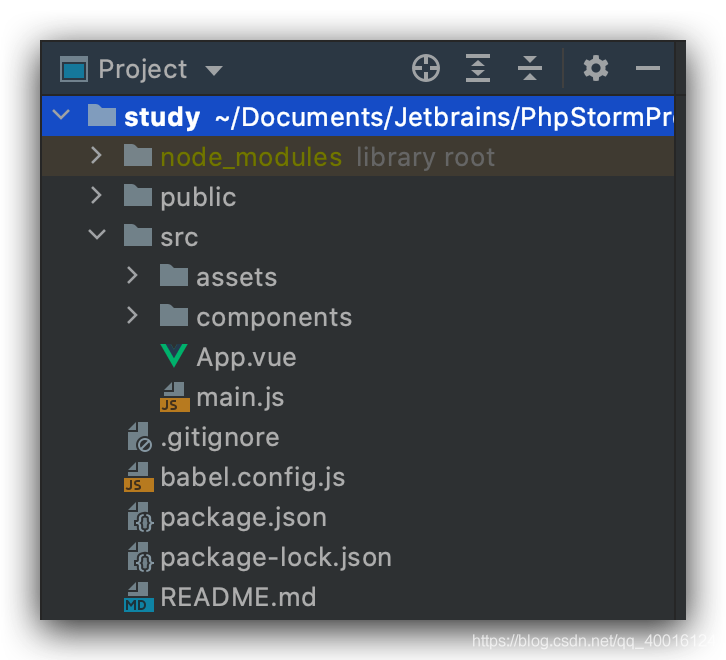Click the JS file icon beside main.js
Viewport: 726px width, 660px height.
(x=175, y=397)
